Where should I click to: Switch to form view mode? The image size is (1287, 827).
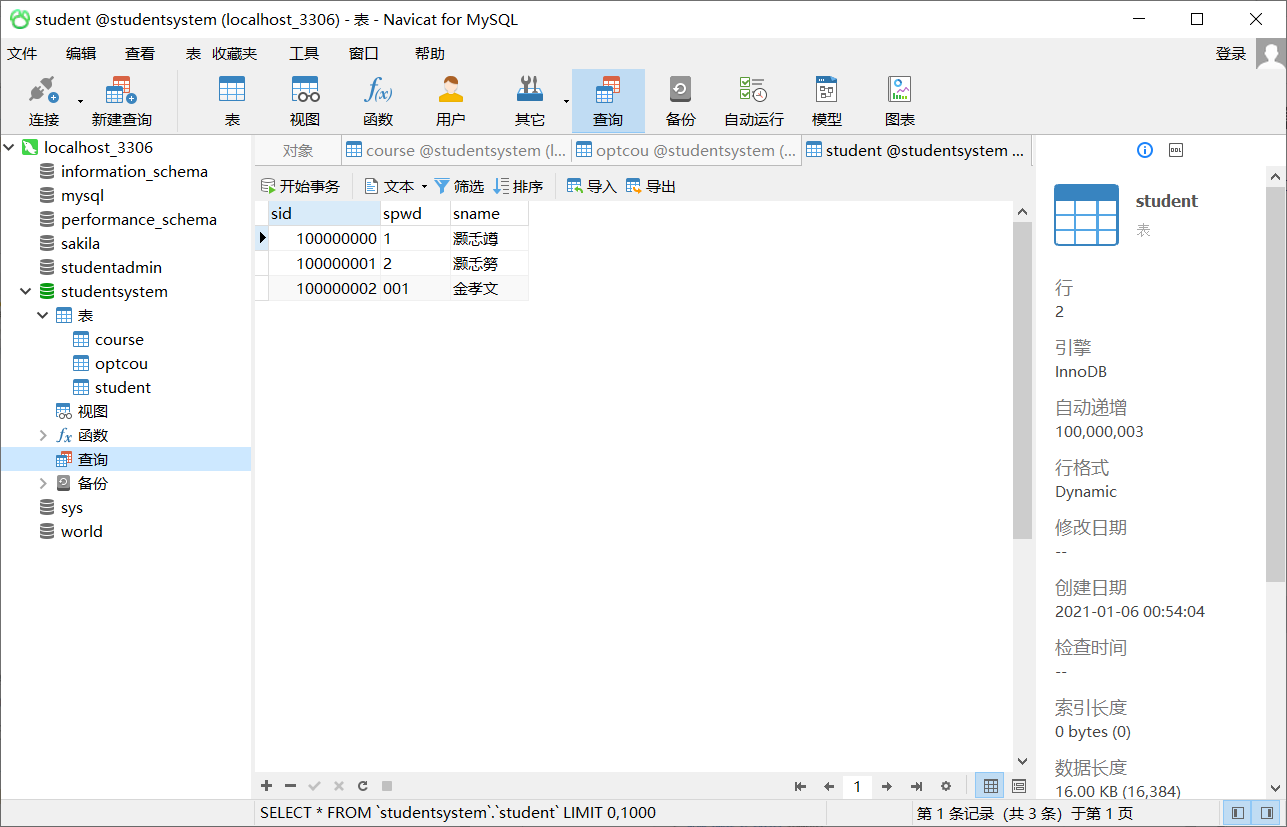(x=1019, y=786)
